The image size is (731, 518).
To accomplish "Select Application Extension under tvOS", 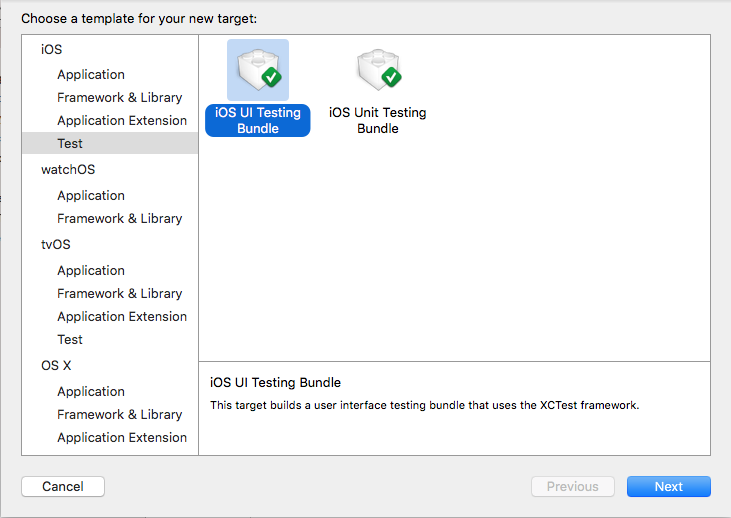I will click(x=122, y=316).
